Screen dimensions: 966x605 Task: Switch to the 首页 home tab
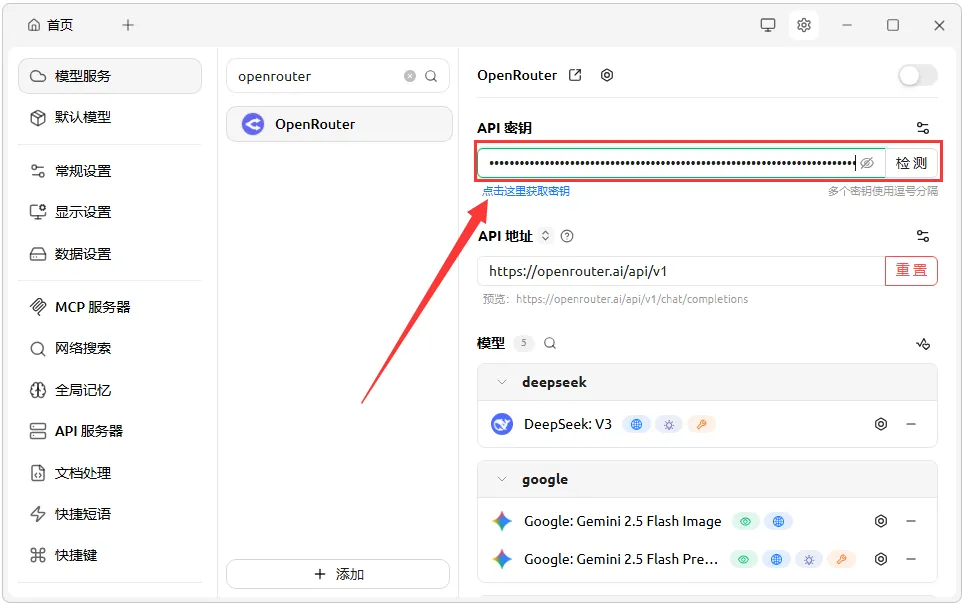pyautogui.click(x=51, y=25)
